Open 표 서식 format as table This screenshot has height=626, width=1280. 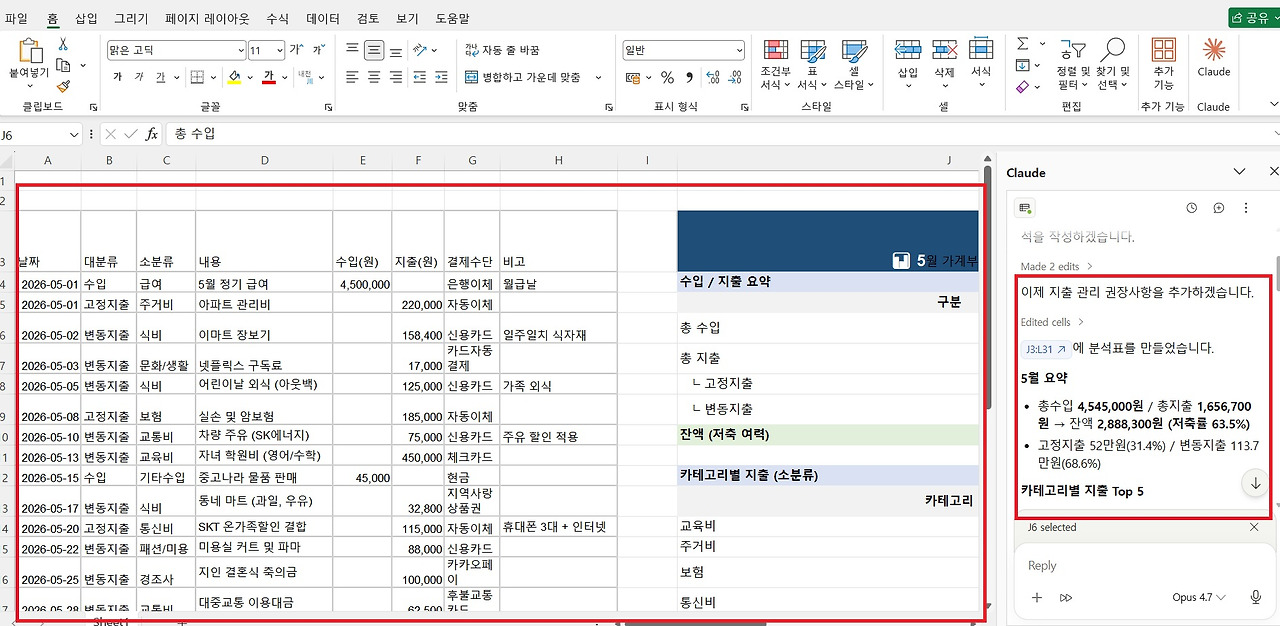click(x=812, y=65)
